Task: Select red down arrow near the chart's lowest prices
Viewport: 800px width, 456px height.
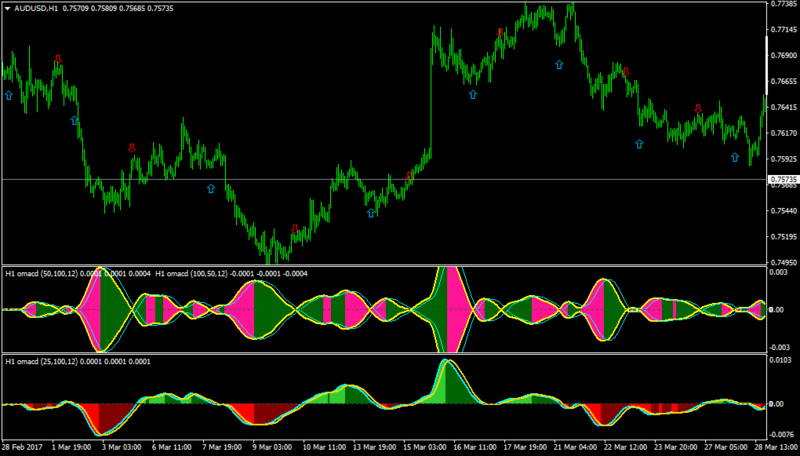Action: pyautogui.click(x=294, y=229)
